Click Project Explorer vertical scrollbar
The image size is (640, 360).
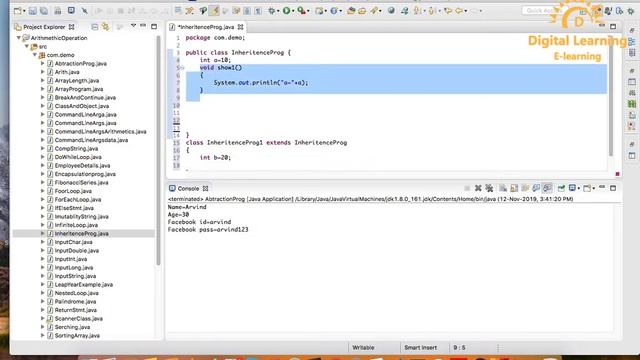point(158,151)
